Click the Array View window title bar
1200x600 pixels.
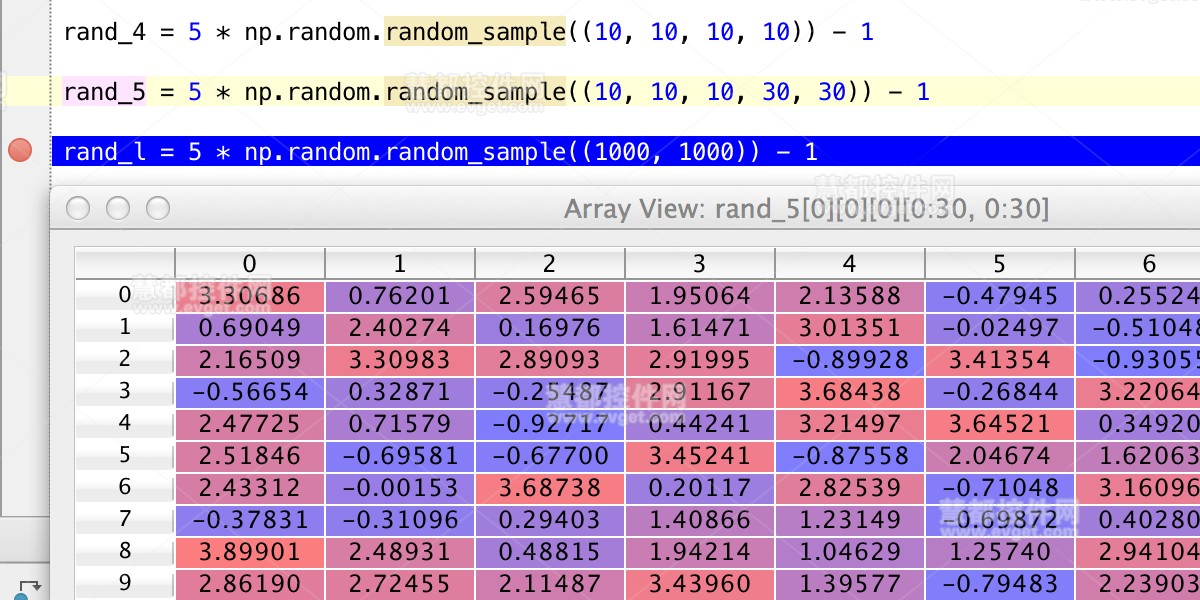[625, 209]
